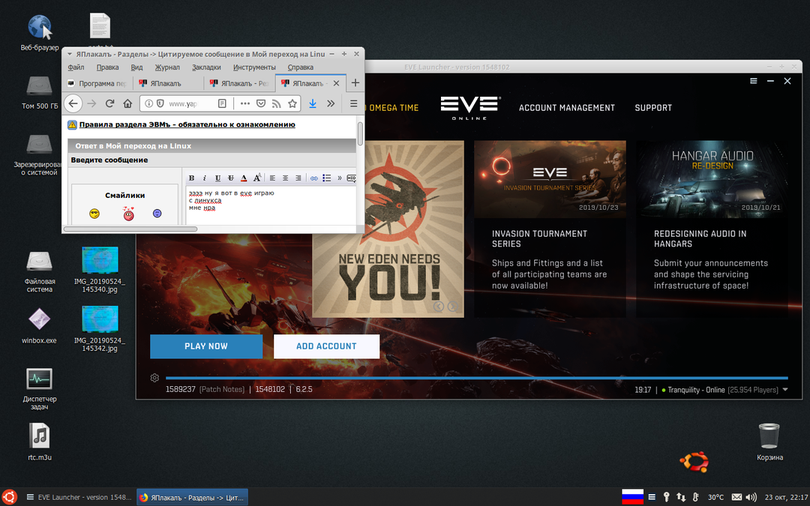Open Patch Notes link in EVE Launcher

pyautogui.click(x=222, y=389)
